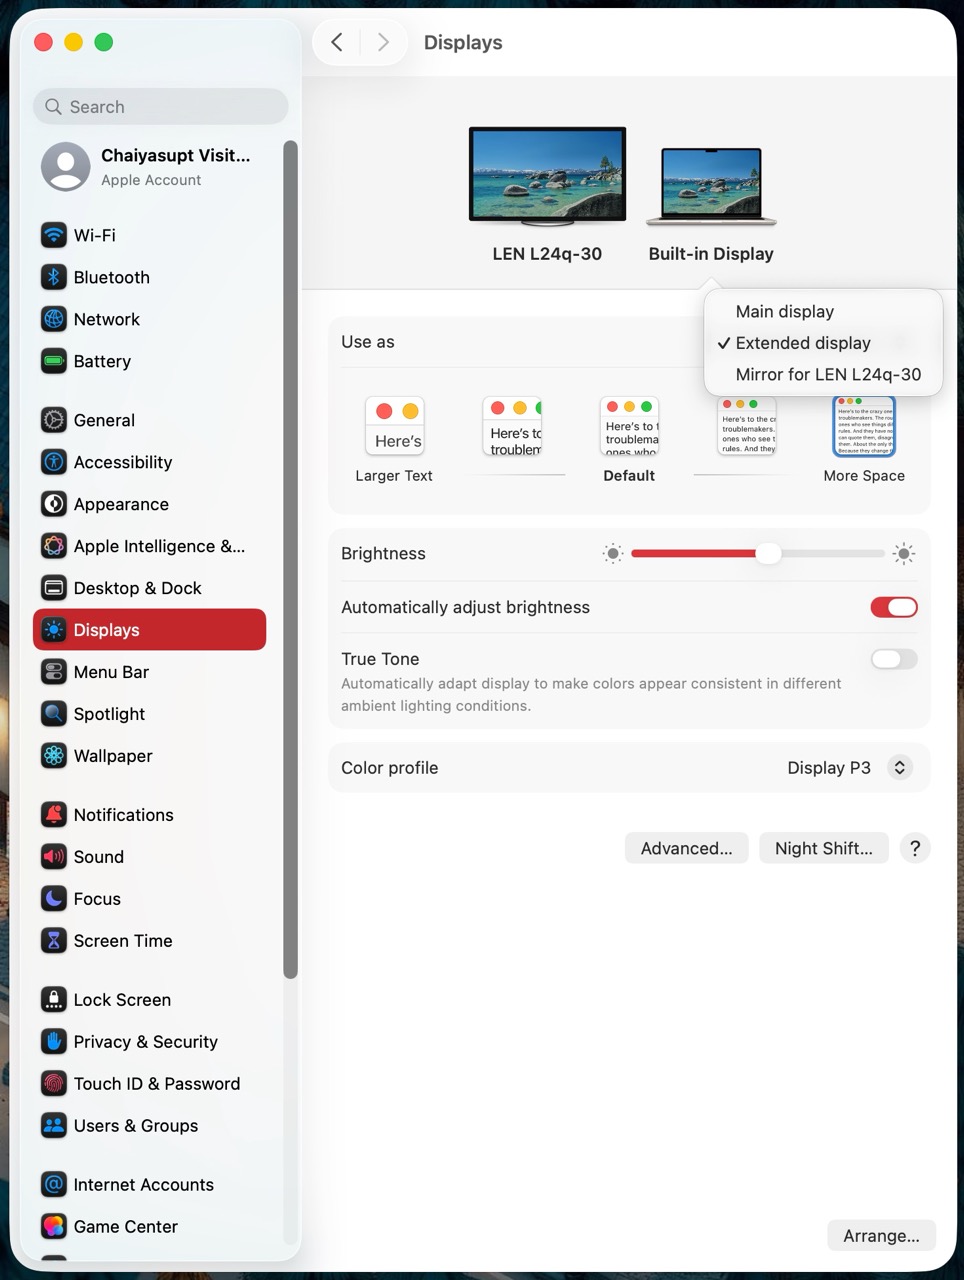This screenshot has width=964, height=1280.
Task: Click the Displays sun icon in sidebar
Action: point(54,630)
